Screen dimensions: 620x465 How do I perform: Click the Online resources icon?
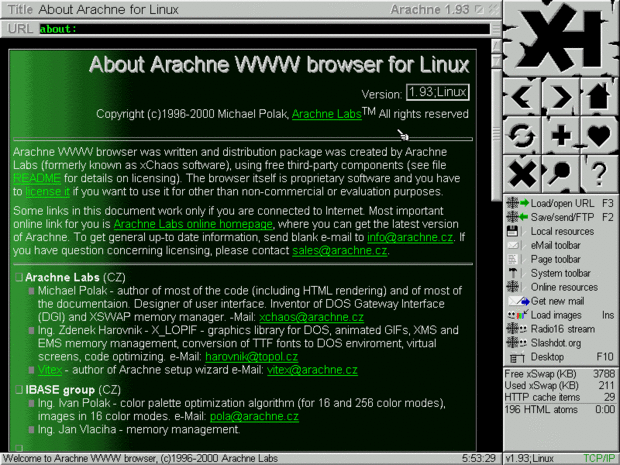point(513,287)
